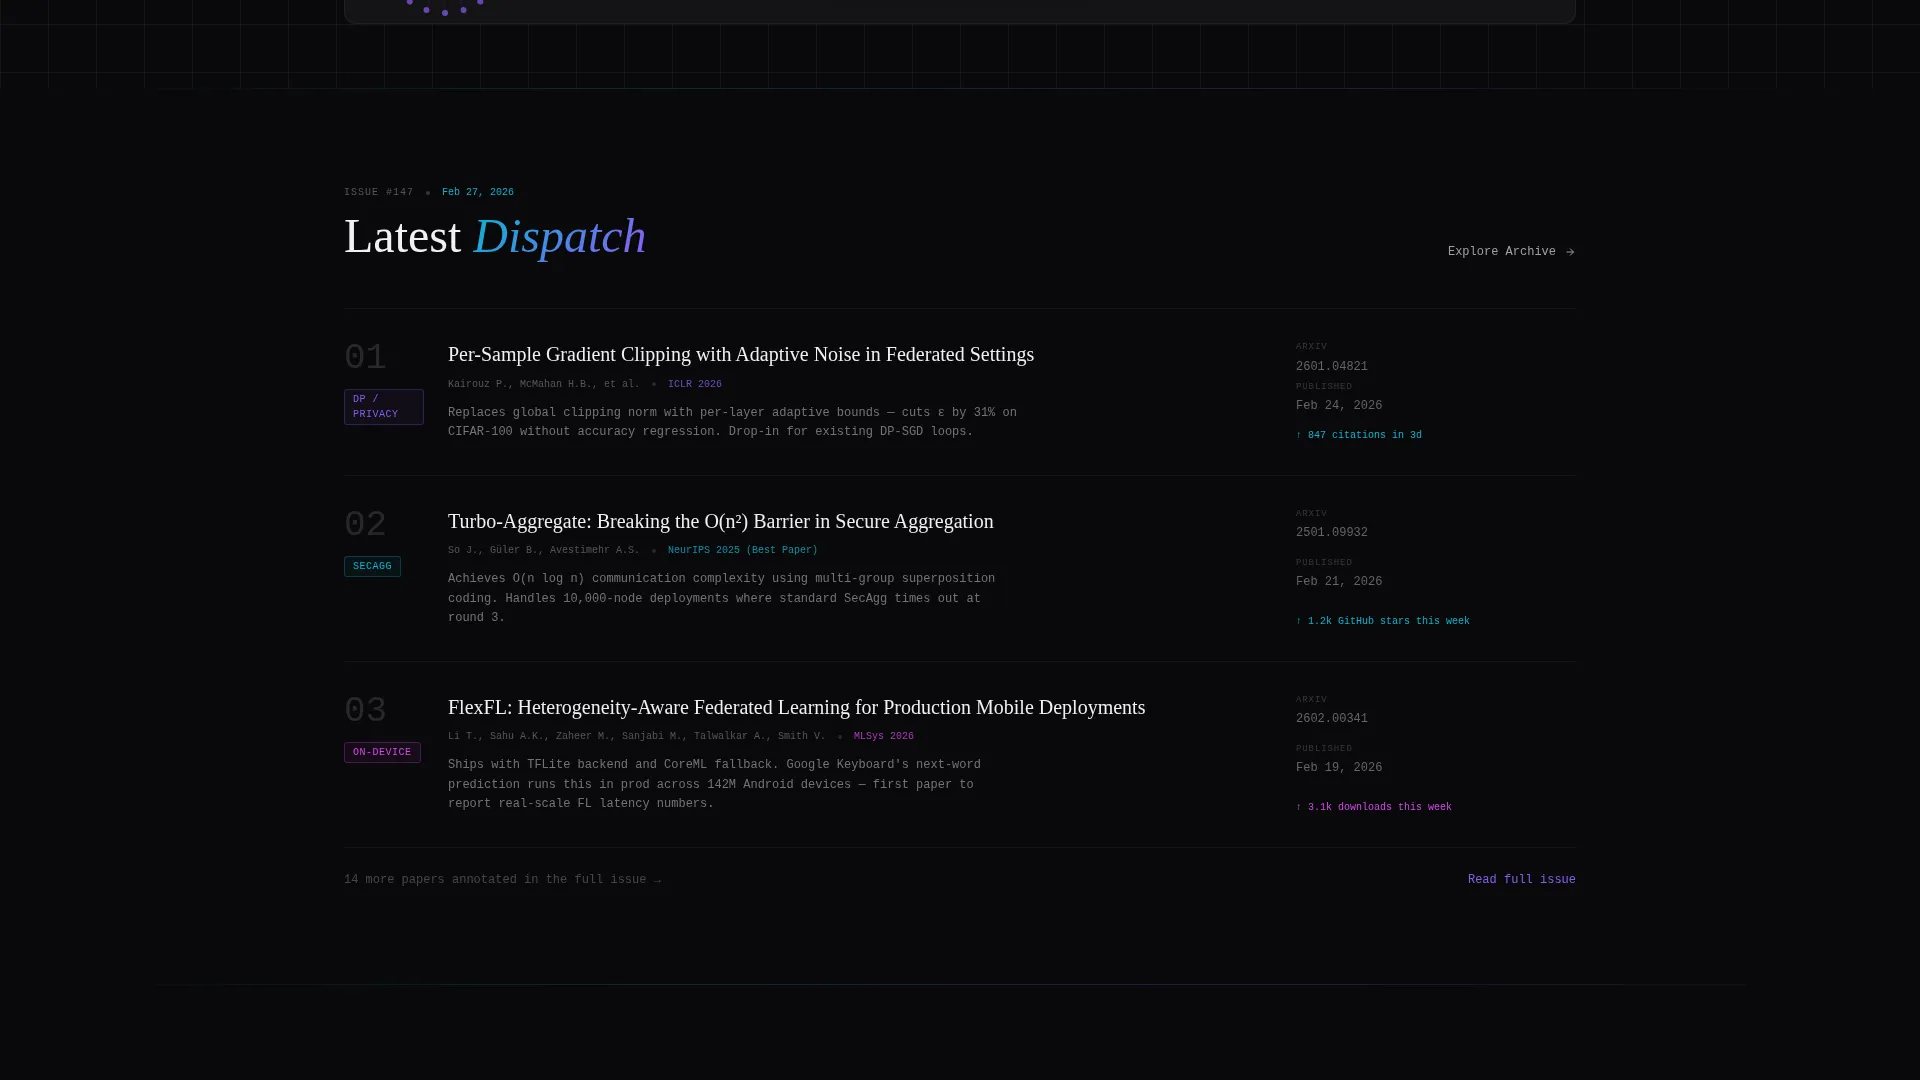Select the ON-DEVICE tag
This screenshot has width=1920, height=1080.
382,752
